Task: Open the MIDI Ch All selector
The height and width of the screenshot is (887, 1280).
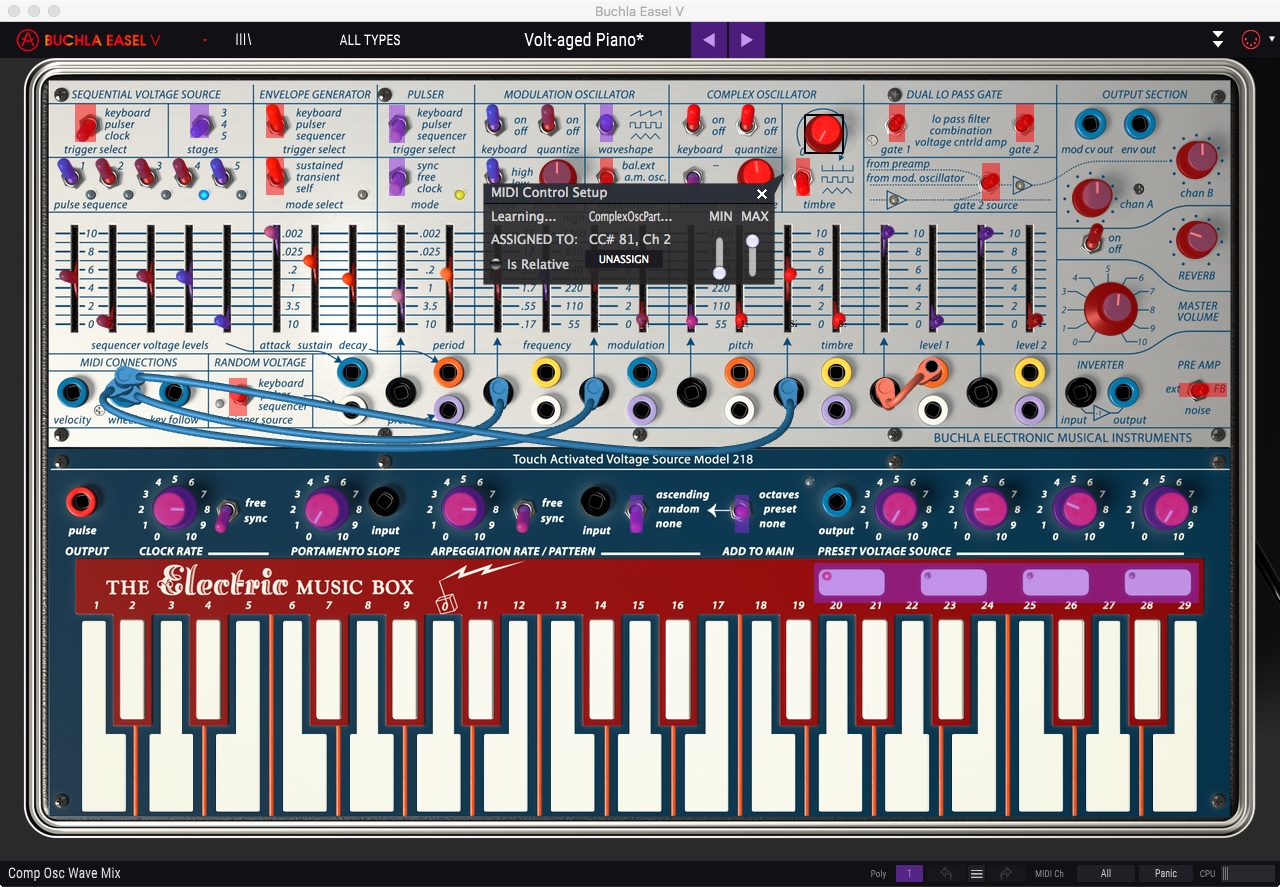Action: pyautogui.click(x=1105, y=873)
